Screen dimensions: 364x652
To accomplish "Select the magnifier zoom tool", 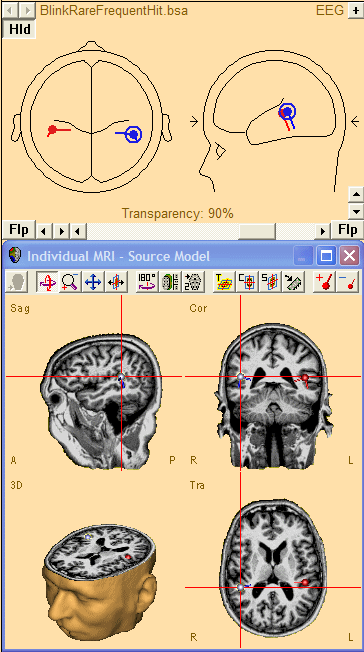I will point(69,282).
